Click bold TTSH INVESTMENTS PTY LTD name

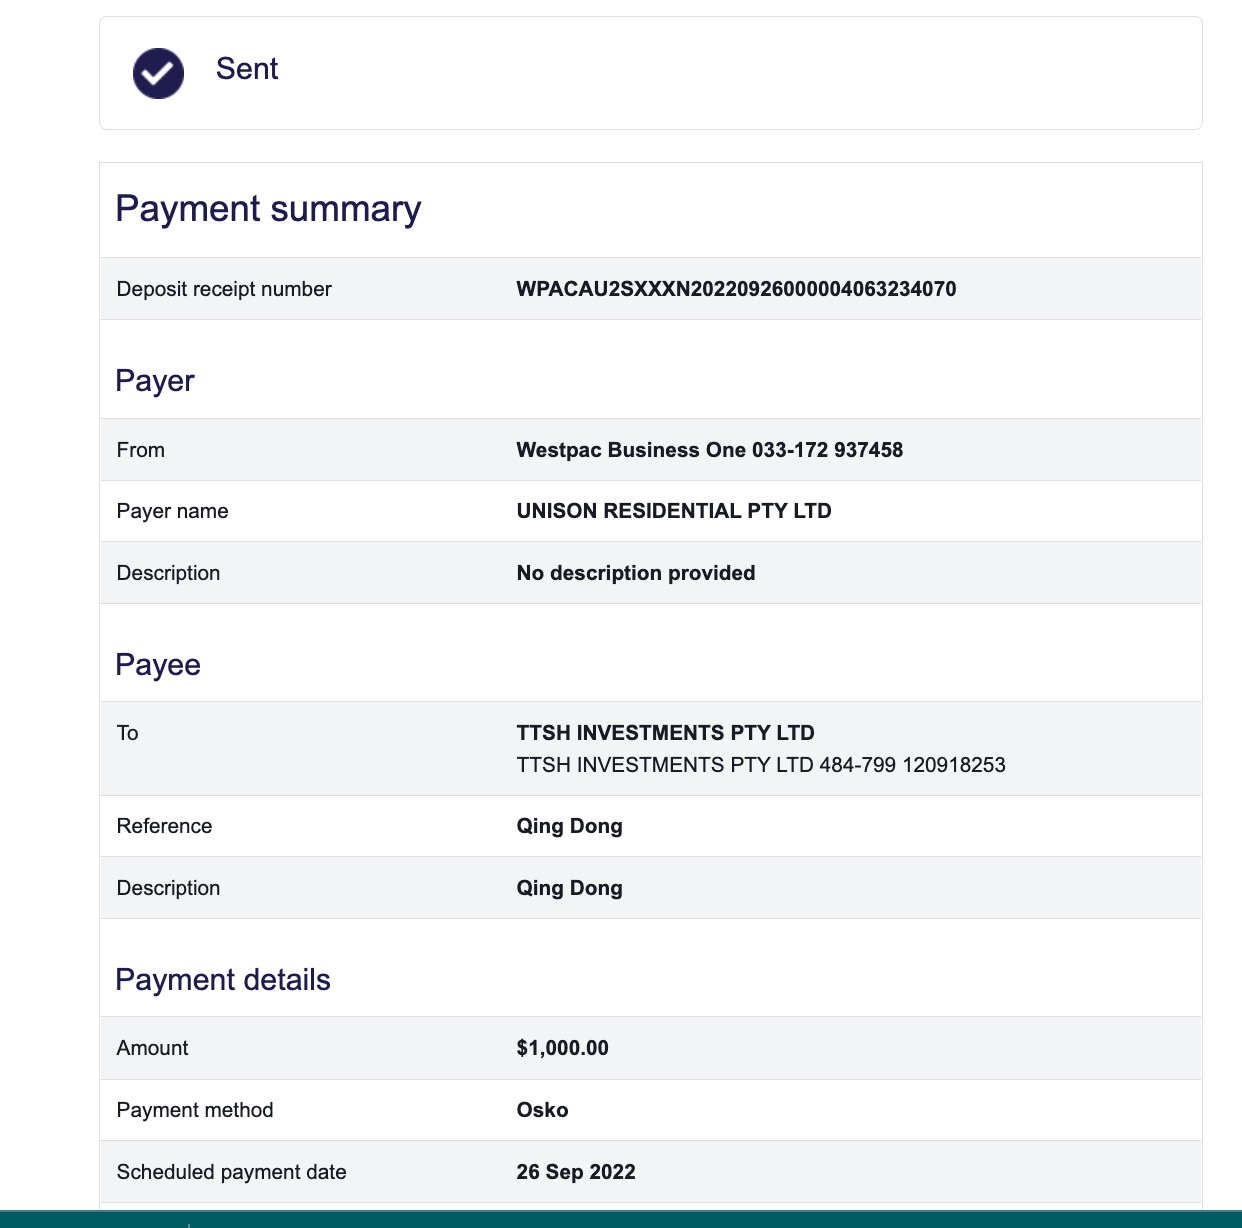point(665,733)
